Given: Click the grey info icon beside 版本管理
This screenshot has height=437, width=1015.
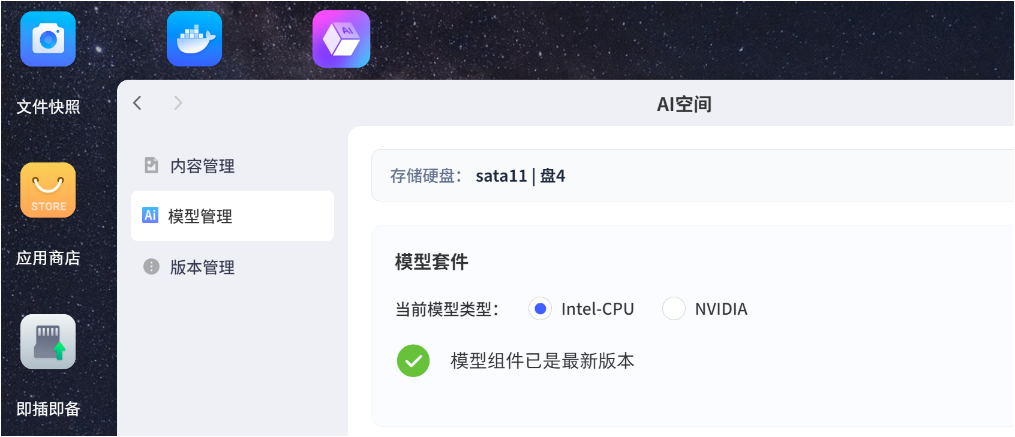Looking at the screenshot, I should (151, 267).
